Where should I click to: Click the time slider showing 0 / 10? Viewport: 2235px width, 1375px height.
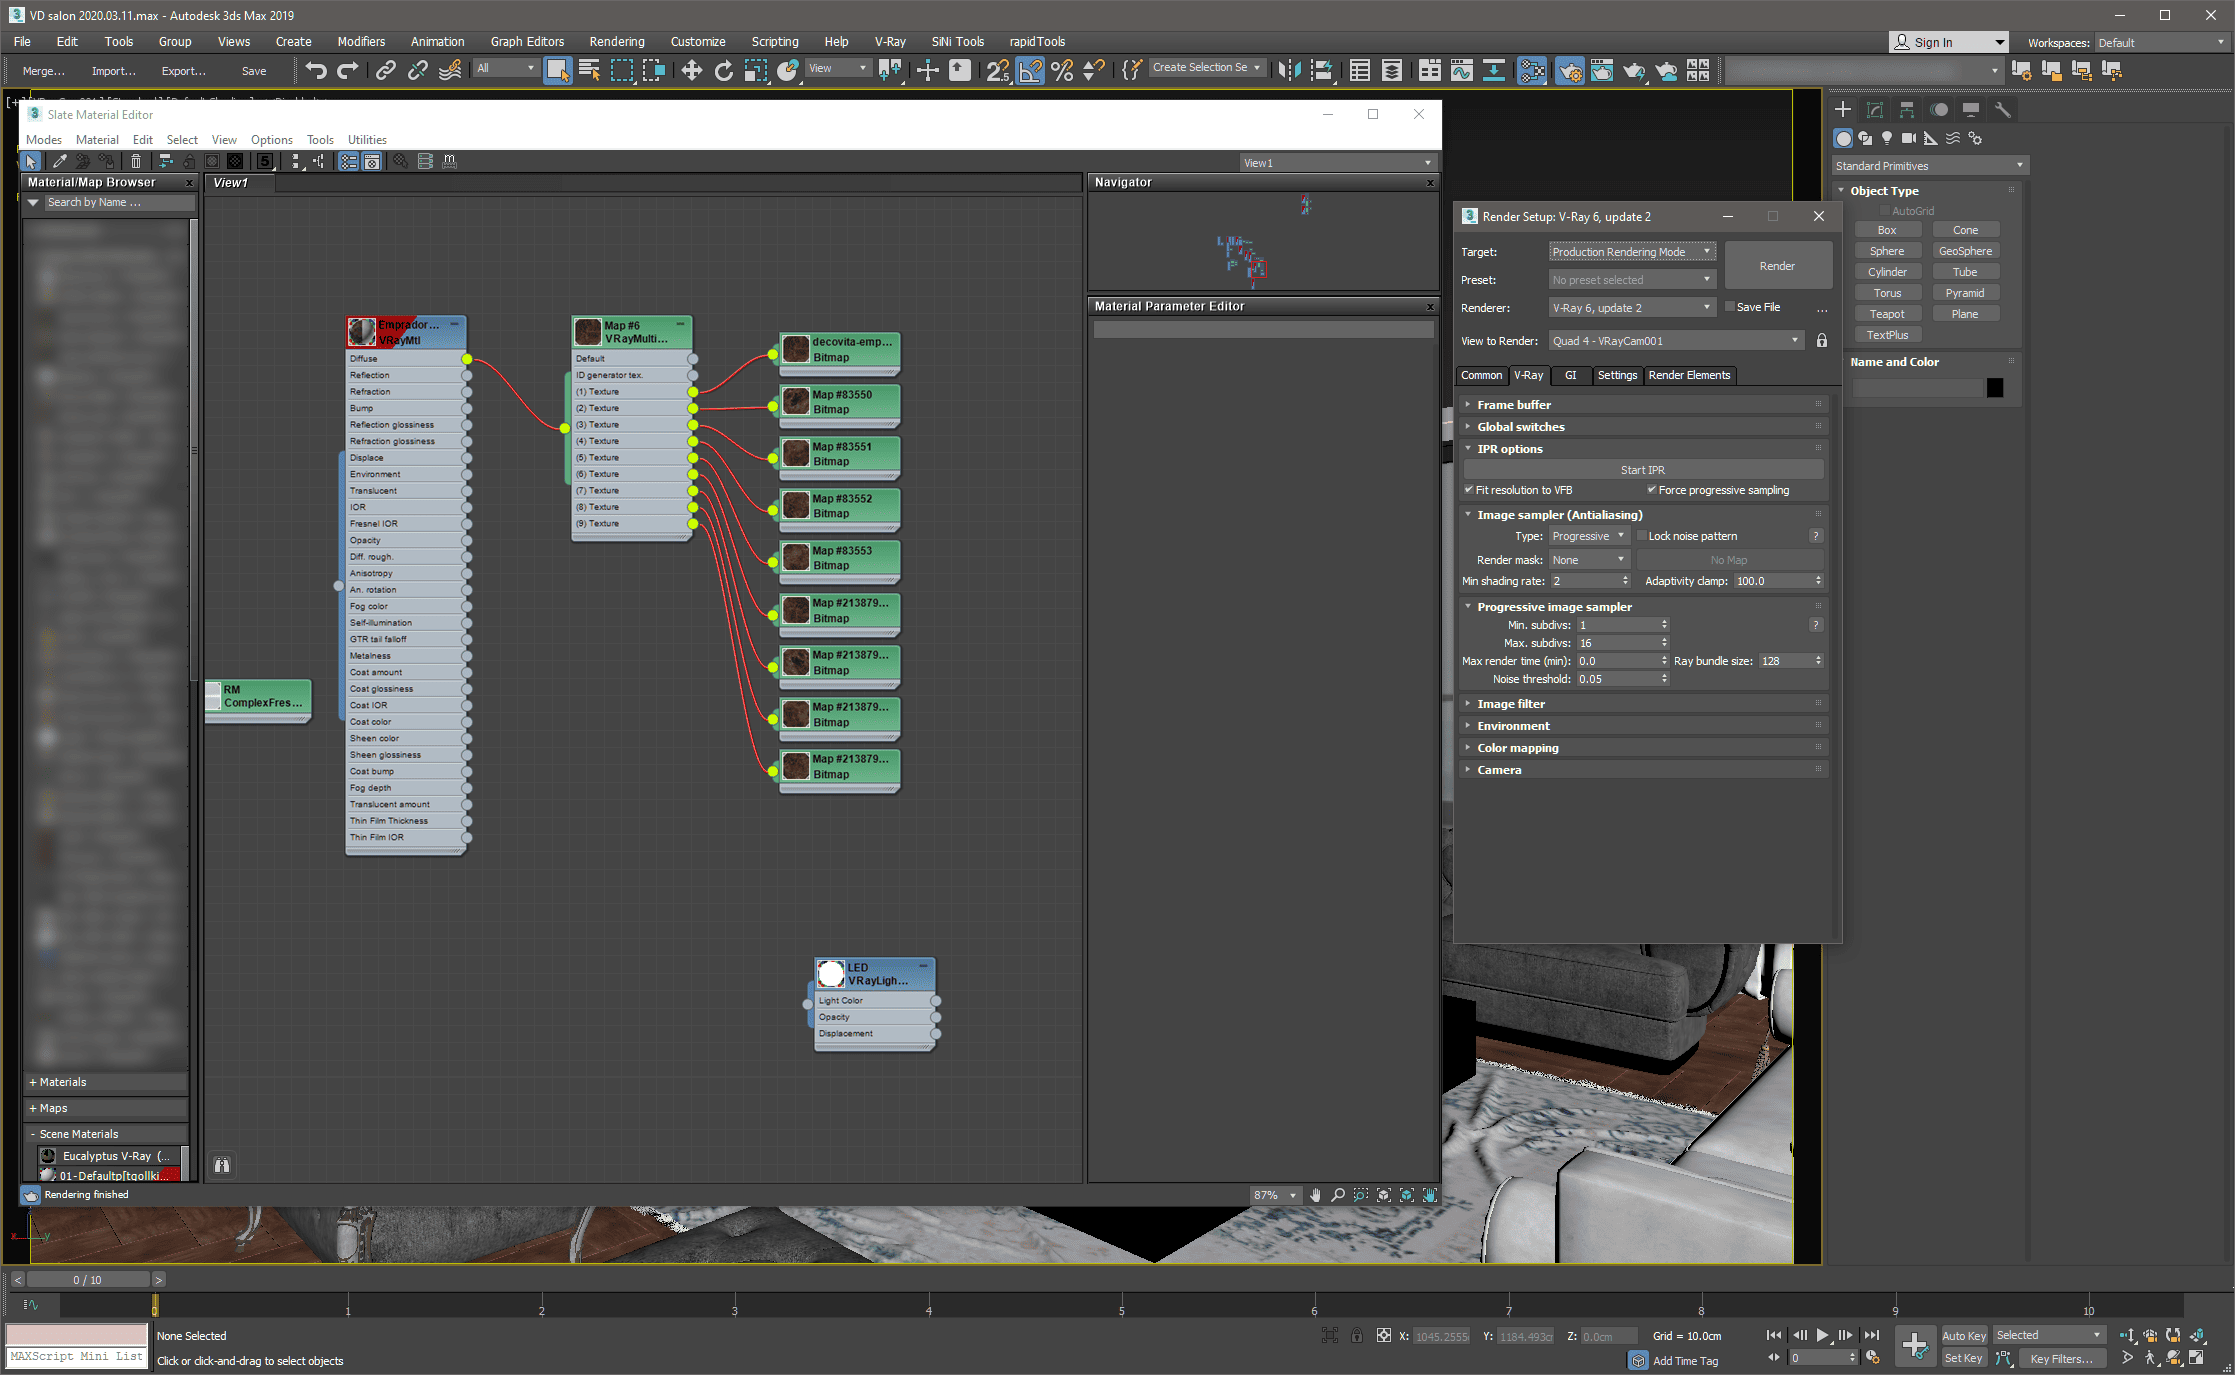[88, 1280]
